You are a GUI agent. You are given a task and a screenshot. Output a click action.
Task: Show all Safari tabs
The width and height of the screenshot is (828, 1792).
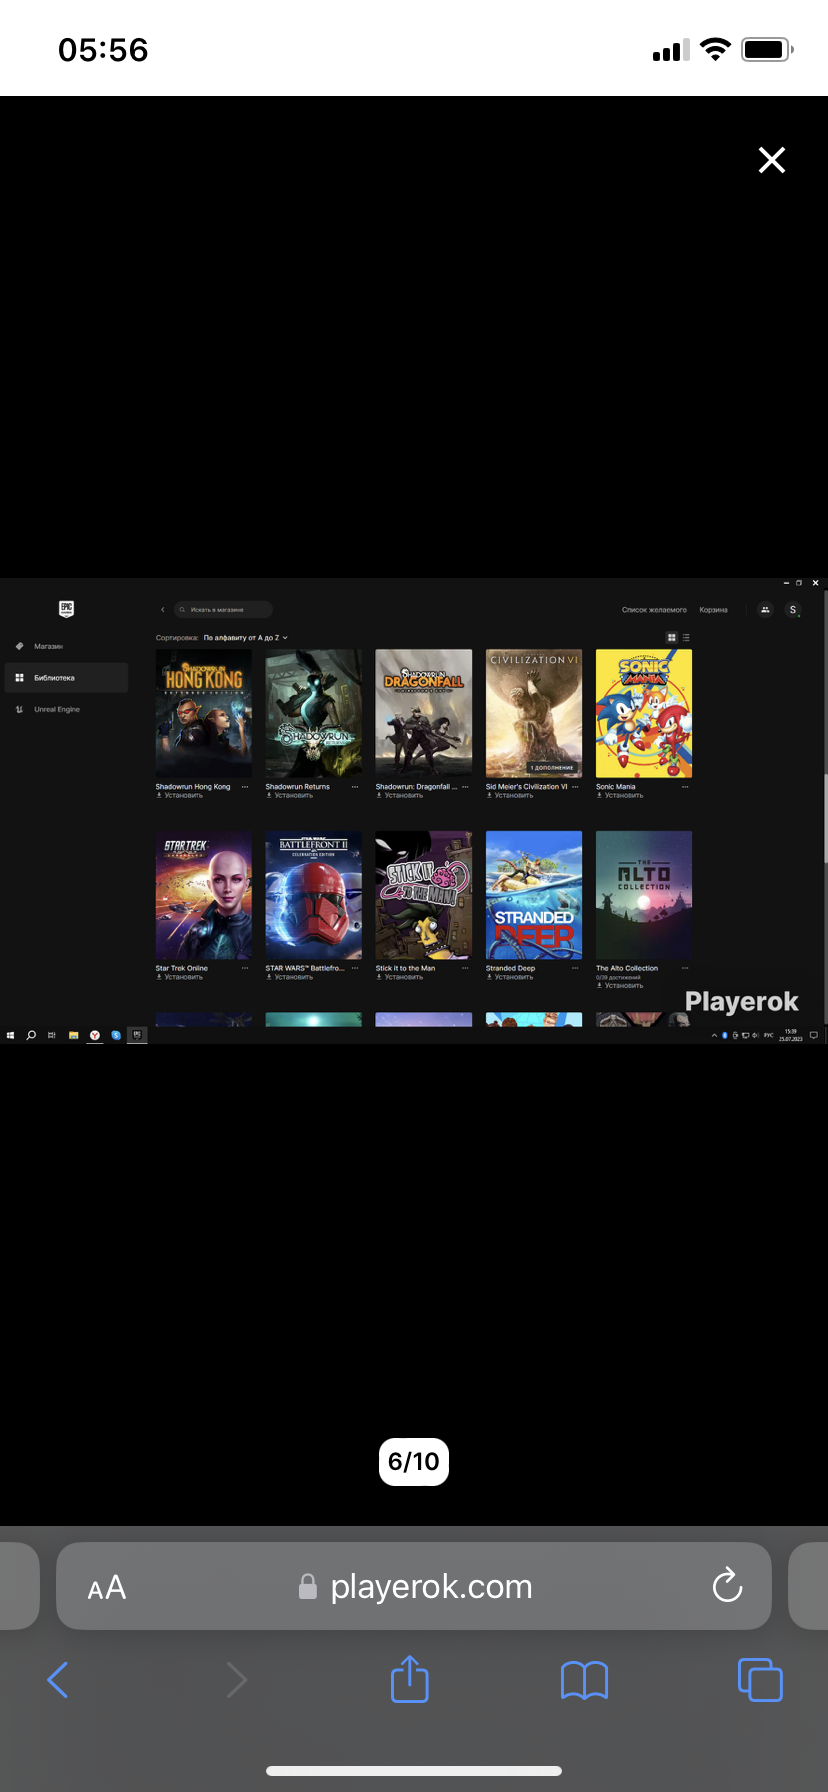(x=760, y=1679)
